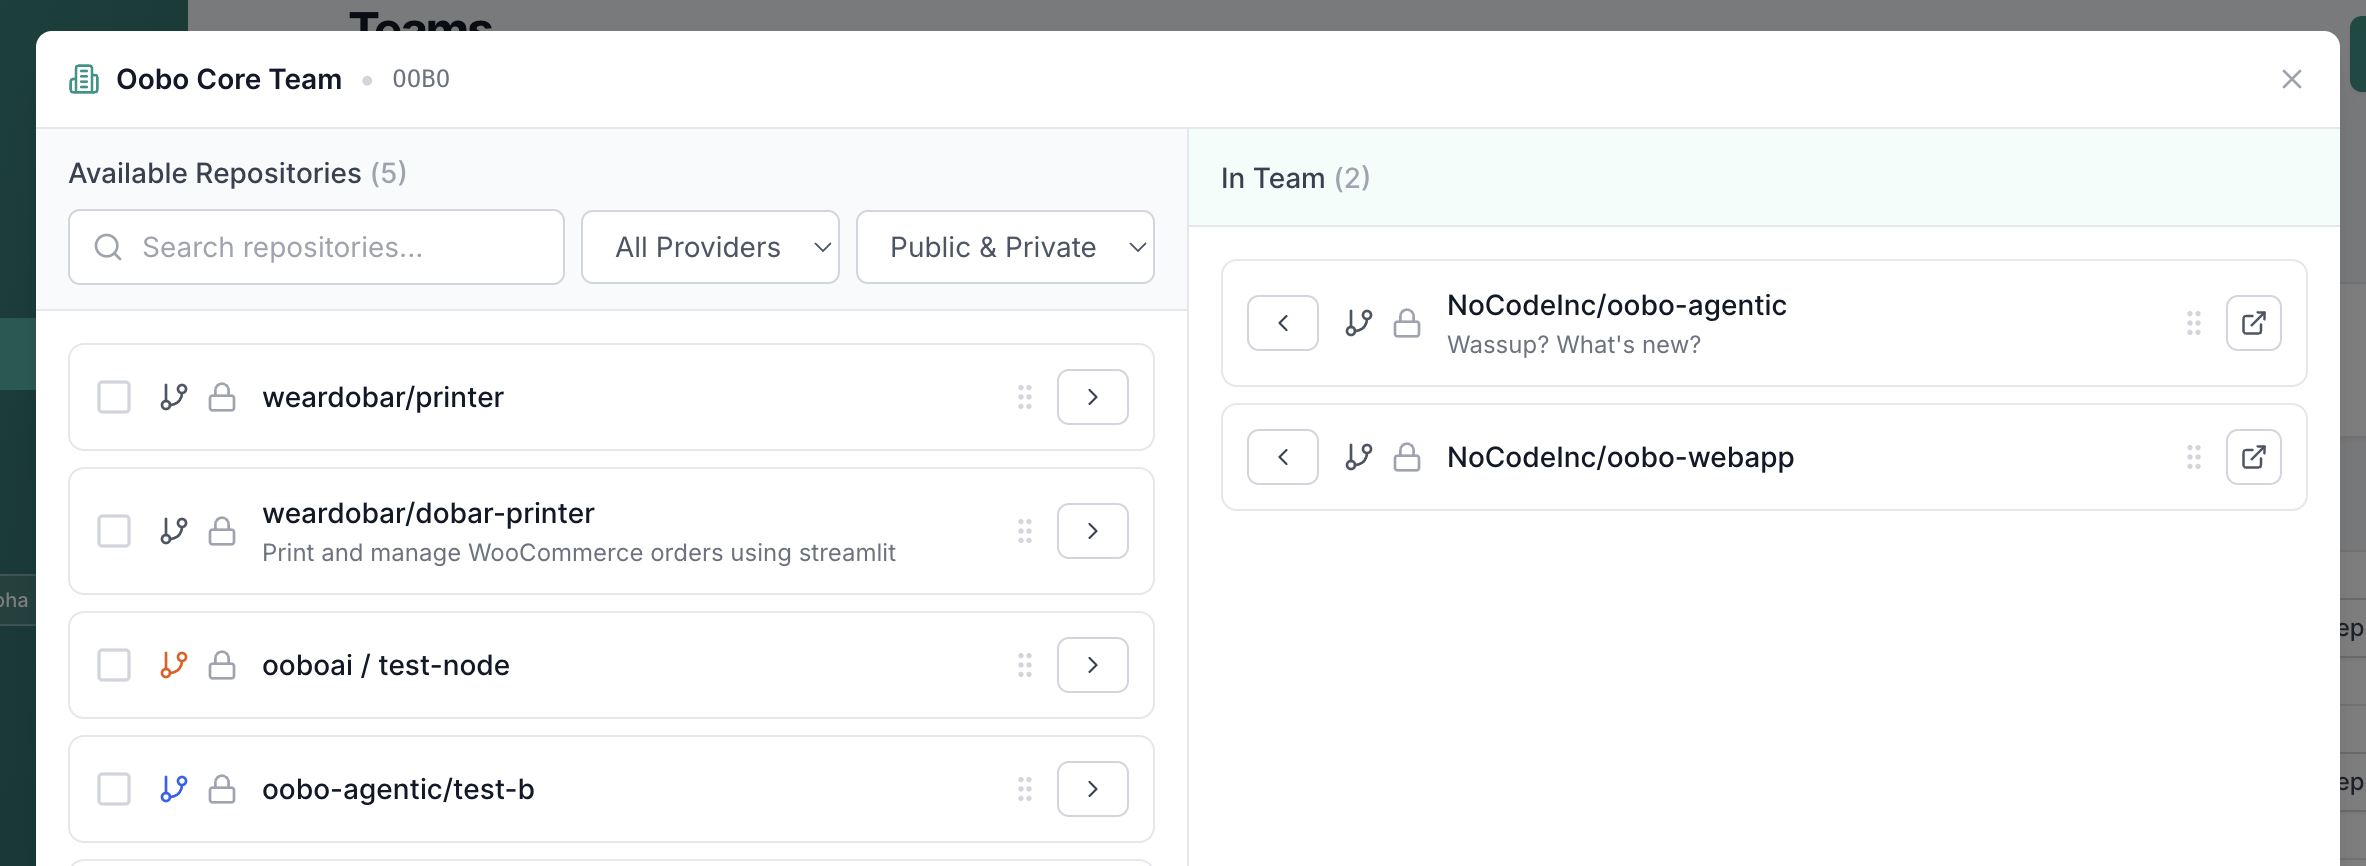This screenshot has height=866, width=2366.
Task: Grab the drag handle on weardobar/dobar-printer
Action: coord(1025,531)
